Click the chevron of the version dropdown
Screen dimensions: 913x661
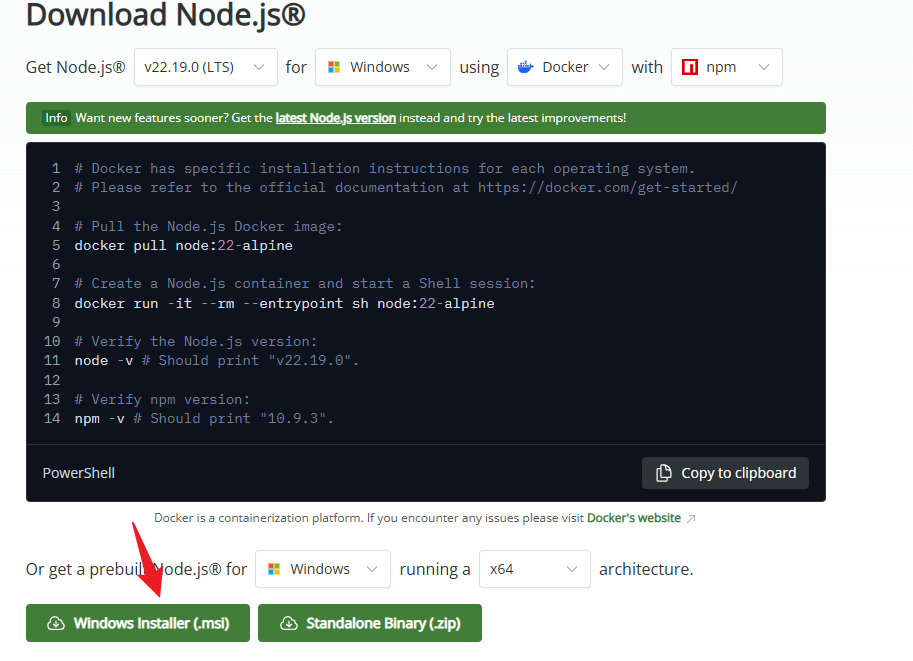point(259,68)
